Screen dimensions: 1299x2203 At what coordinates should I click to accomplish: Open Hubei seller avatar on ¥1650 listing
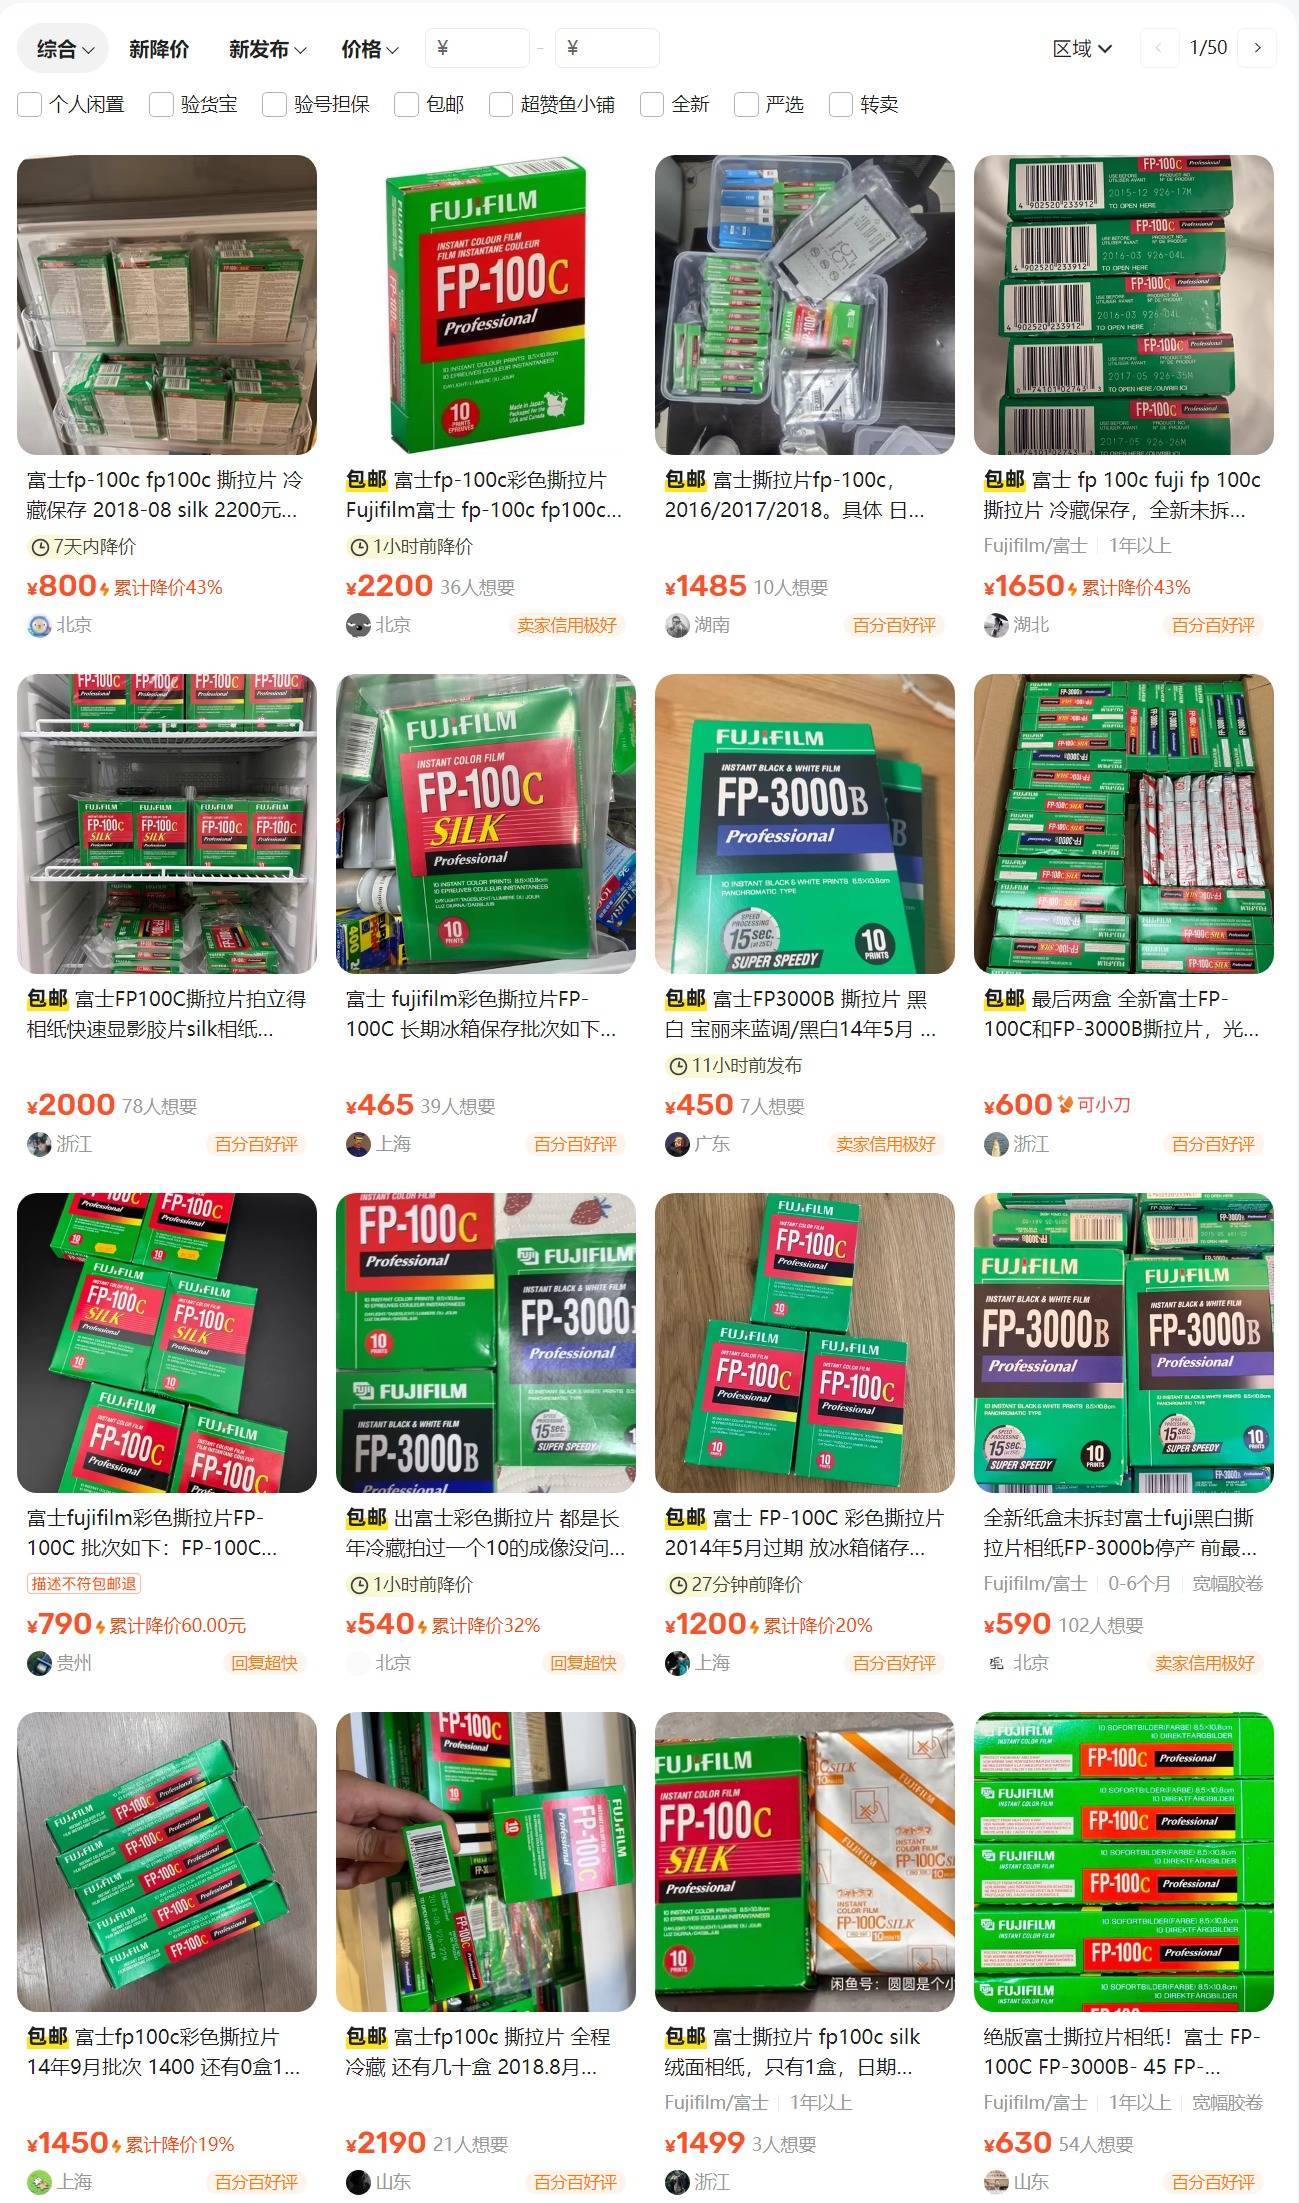[996, 625]
